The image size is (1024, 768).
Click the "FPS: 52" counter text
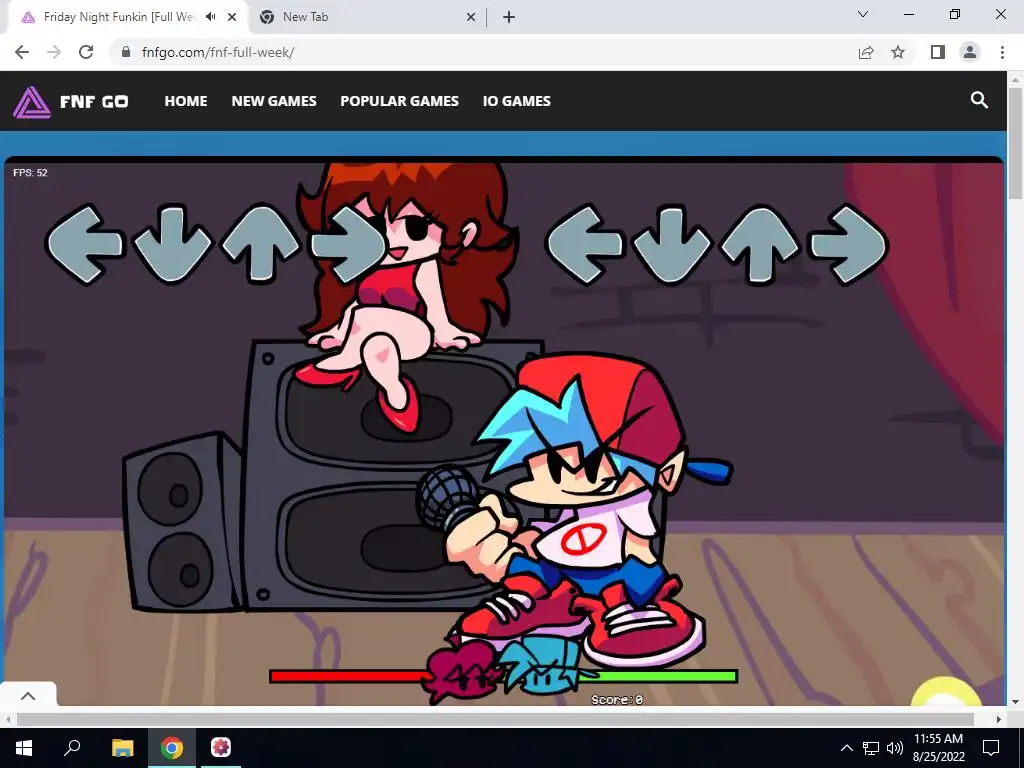tap(30, 173)
